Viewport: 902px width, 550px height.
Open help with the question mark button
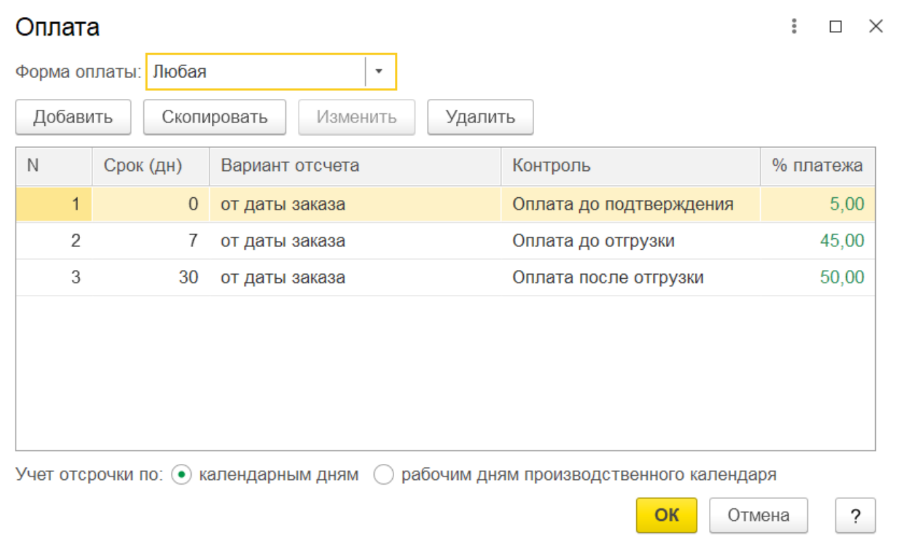[855, 515]
